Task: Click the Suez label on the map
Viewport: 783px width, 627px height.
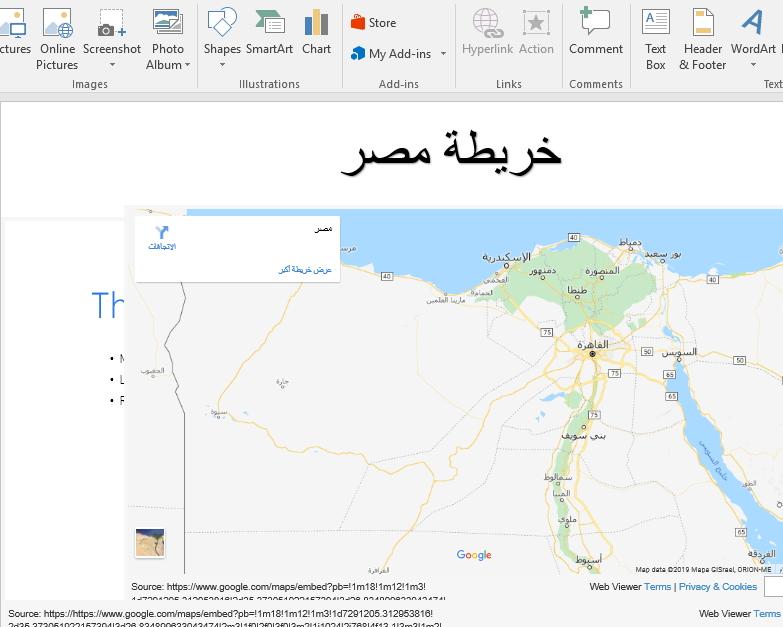Action: [x=679, y=352]
